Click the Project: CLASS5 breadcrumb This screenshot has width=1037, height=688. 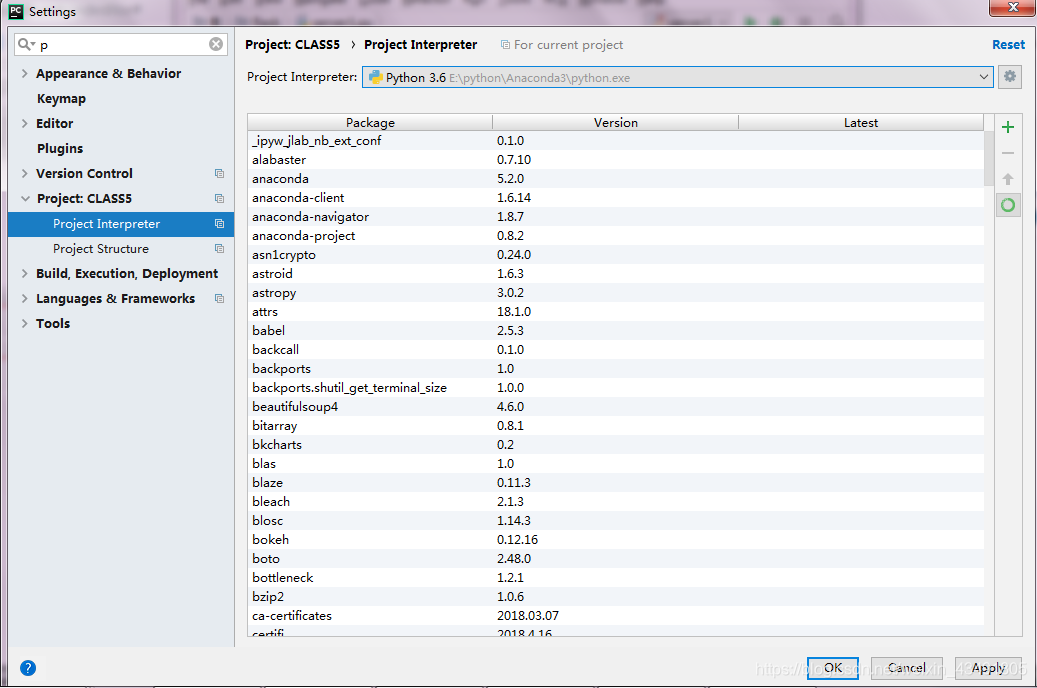(292, 44)
